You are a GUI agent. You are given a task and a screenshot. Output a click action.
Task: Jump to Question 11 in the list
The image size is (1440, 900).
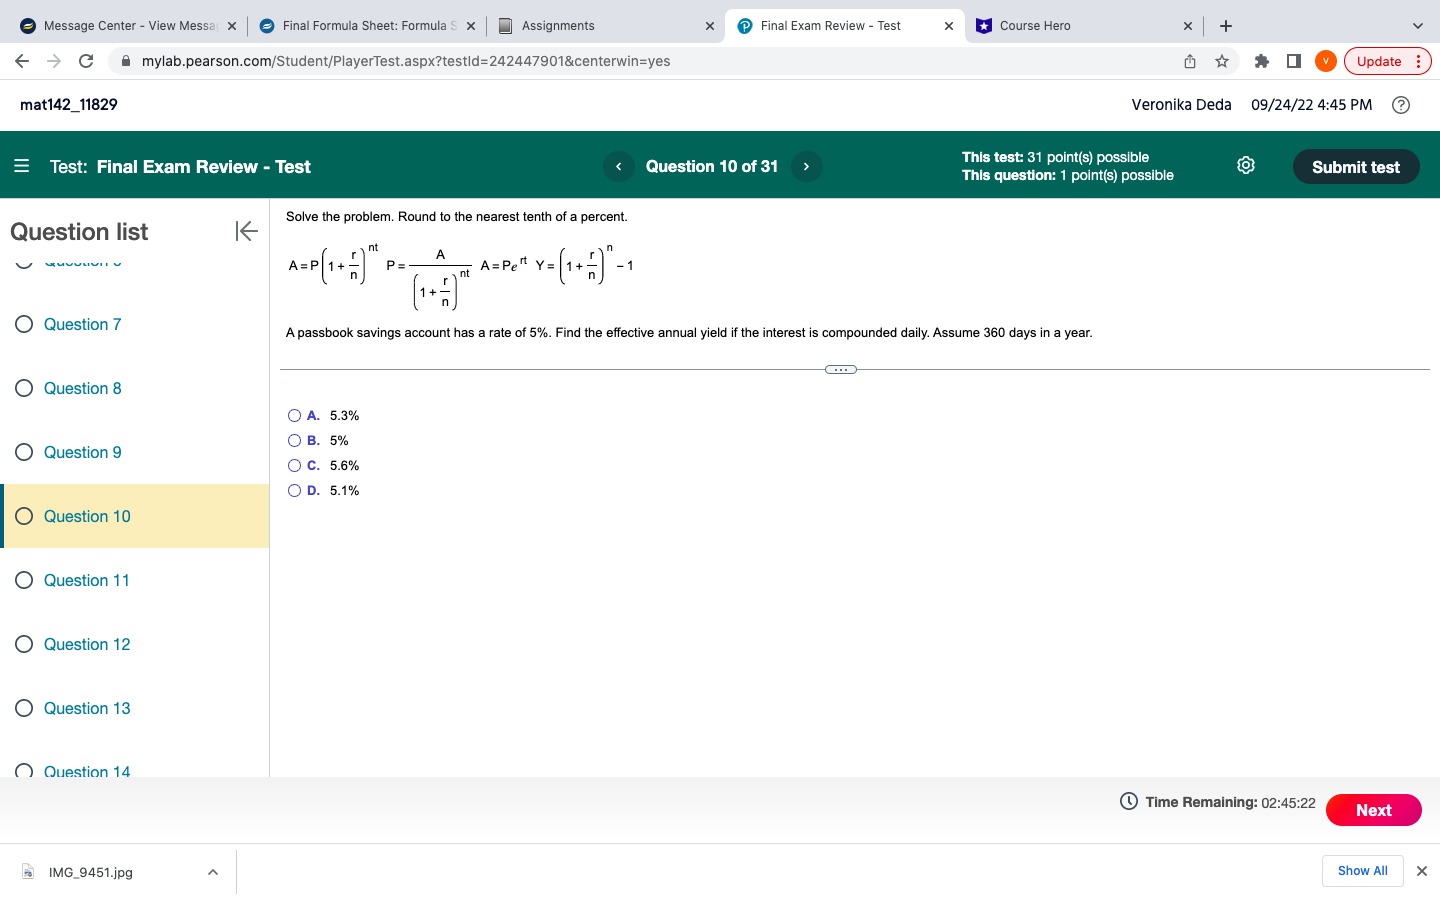(x=87, y=580)
